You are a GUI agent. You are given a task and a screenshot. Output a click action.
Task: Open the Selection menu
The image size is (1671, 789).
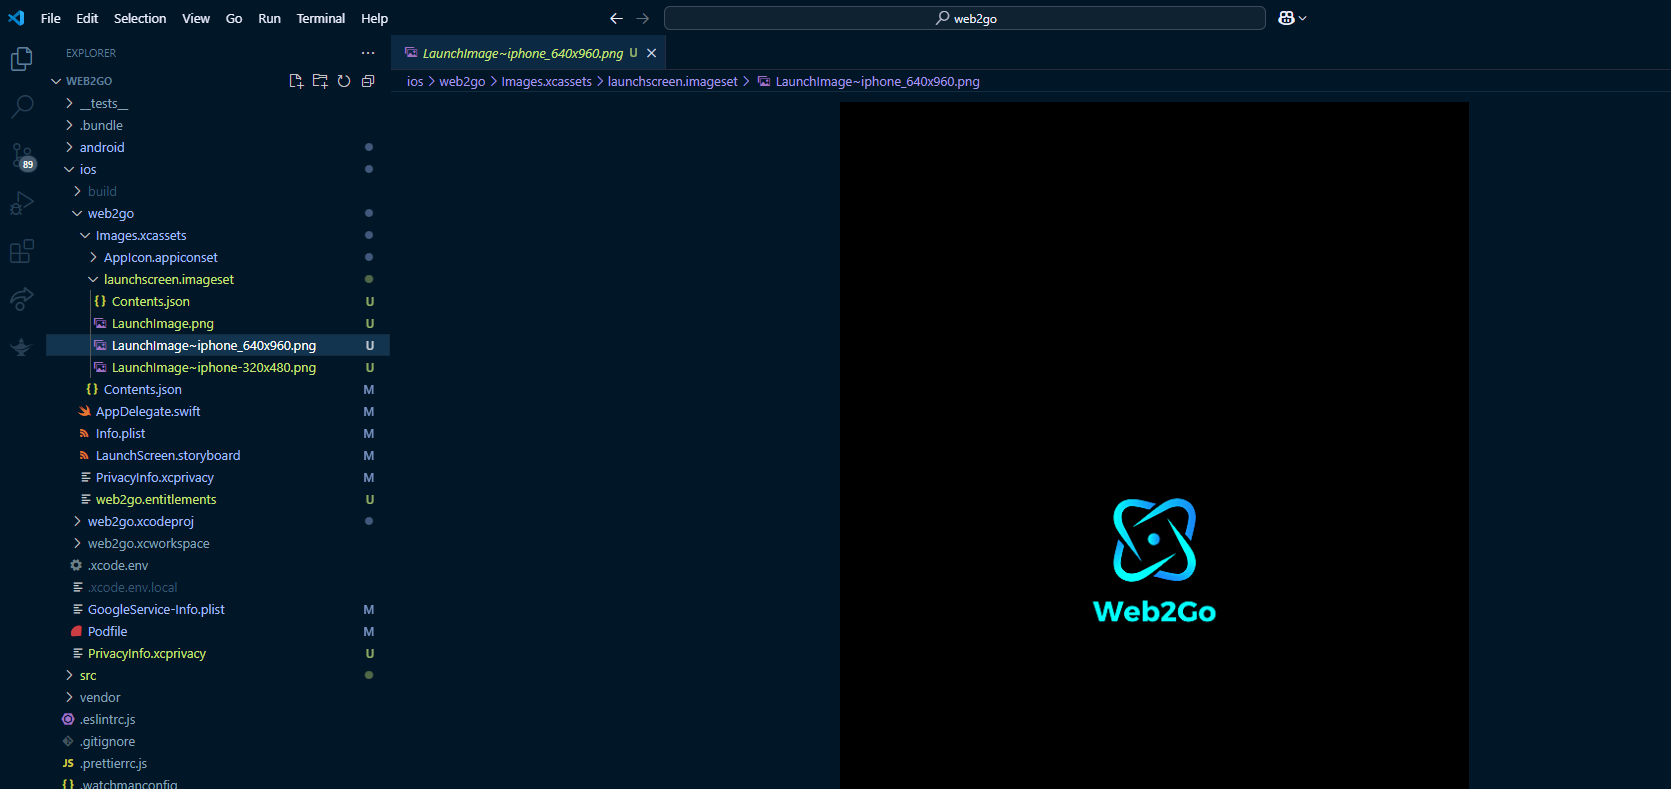click(140, 18)
